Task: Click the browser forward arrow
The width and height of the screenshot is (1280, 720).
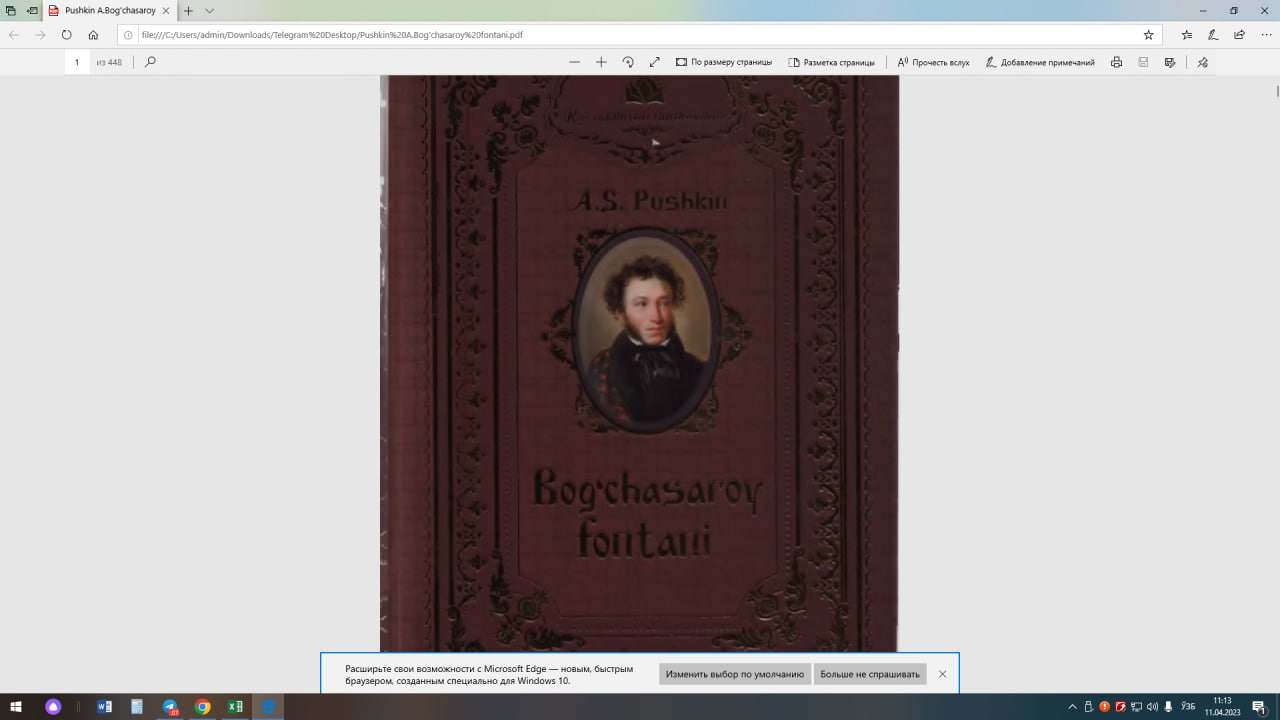Action: 40,34
